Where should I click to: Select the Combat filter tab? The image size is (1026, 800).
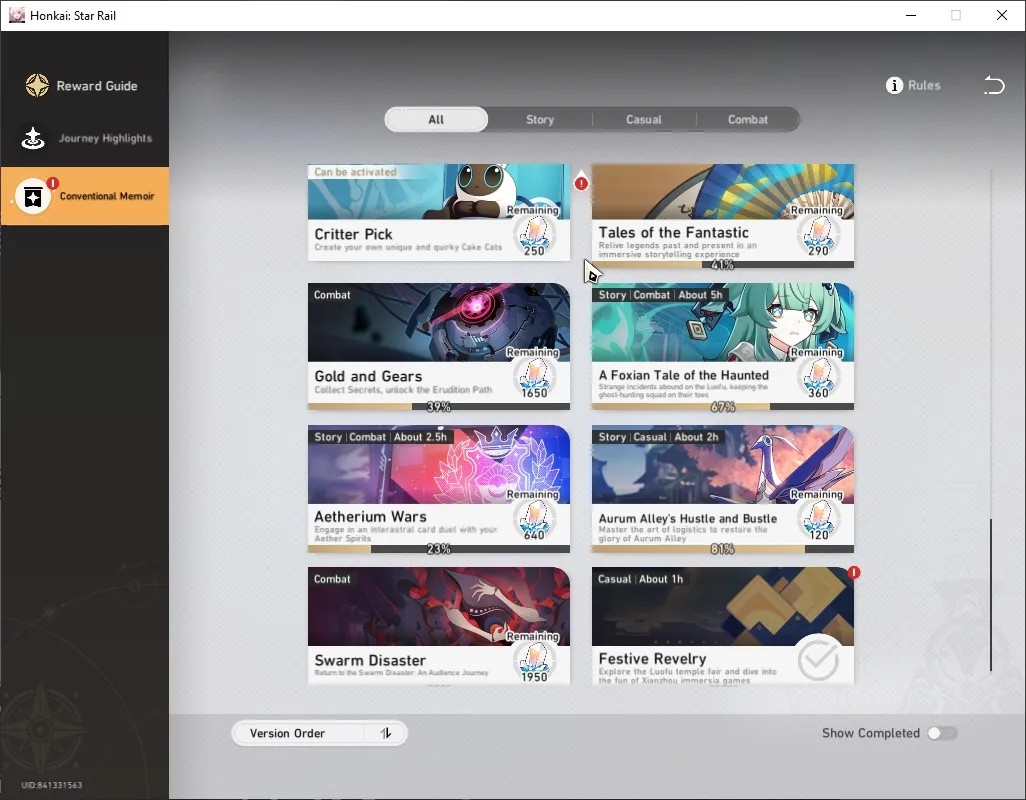click(x=748, y=120)
